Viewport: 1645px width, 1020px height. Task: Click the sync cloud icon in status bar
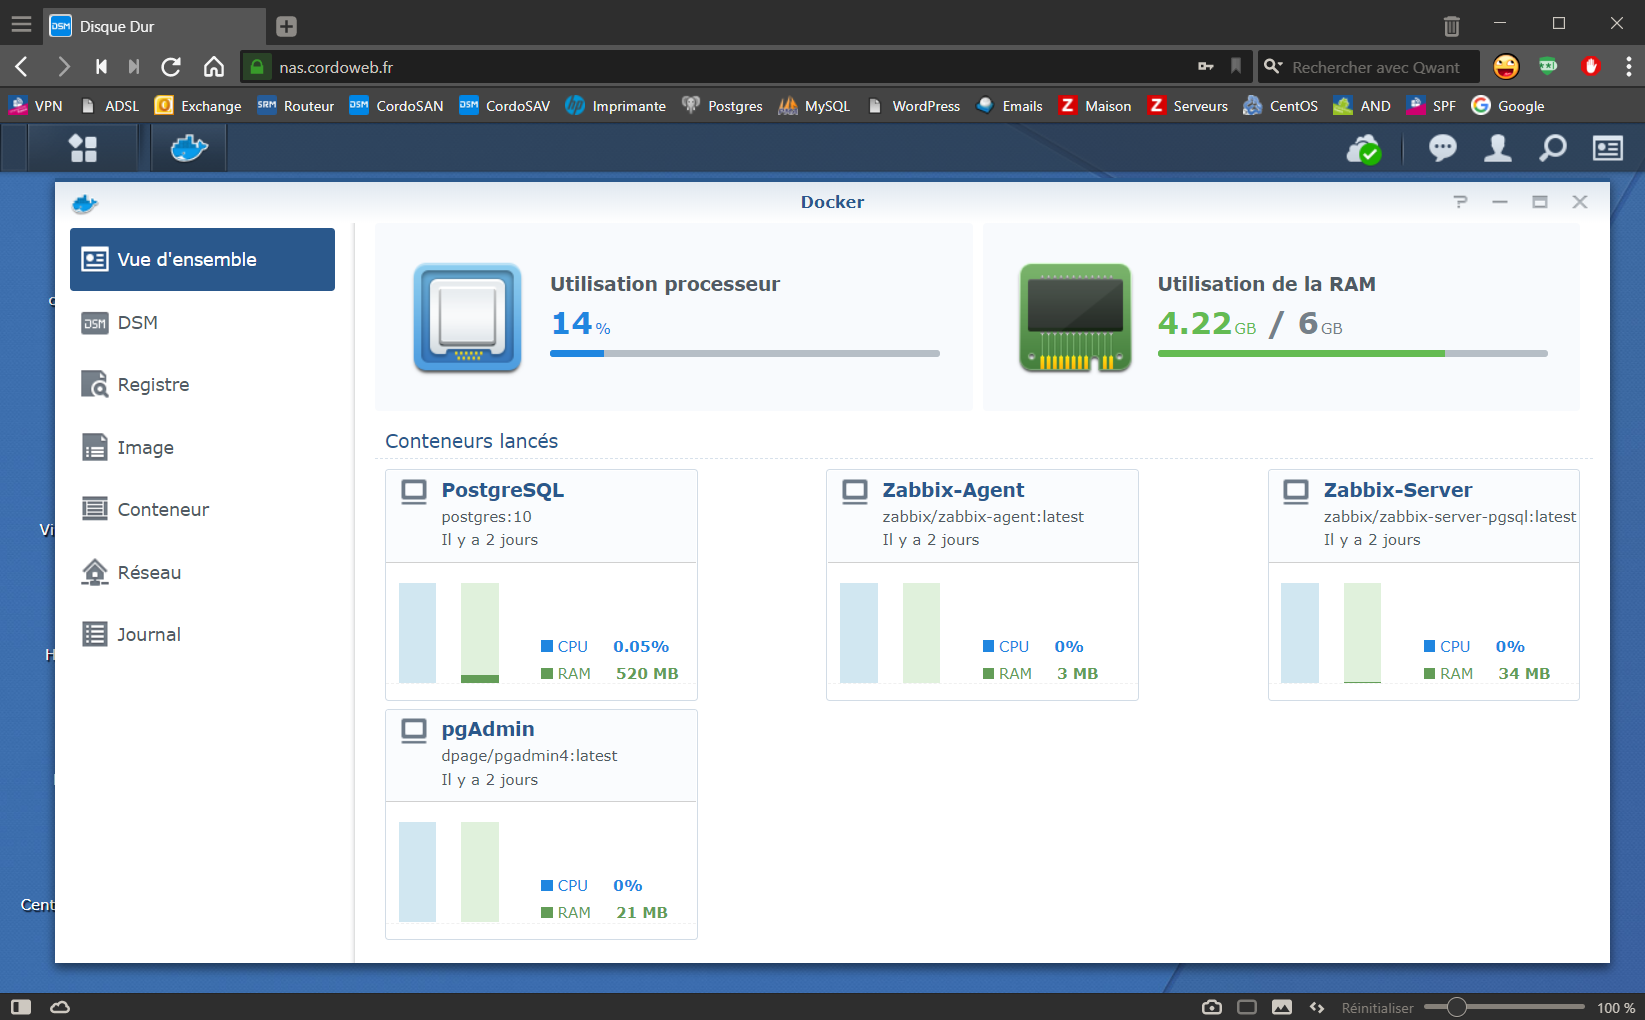tap(60, 1007)
